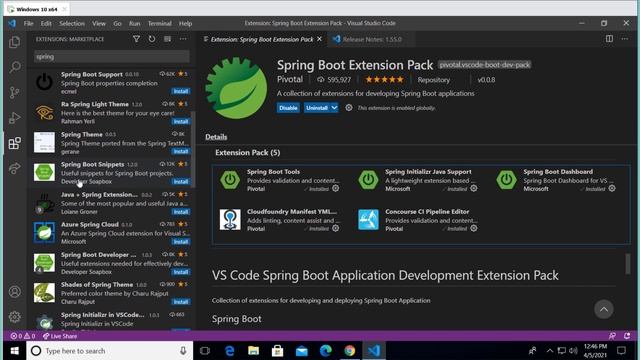Open the Details section tab
This screenshot has height=360, width=640.
pyautogui.click(x=216, y=137)
